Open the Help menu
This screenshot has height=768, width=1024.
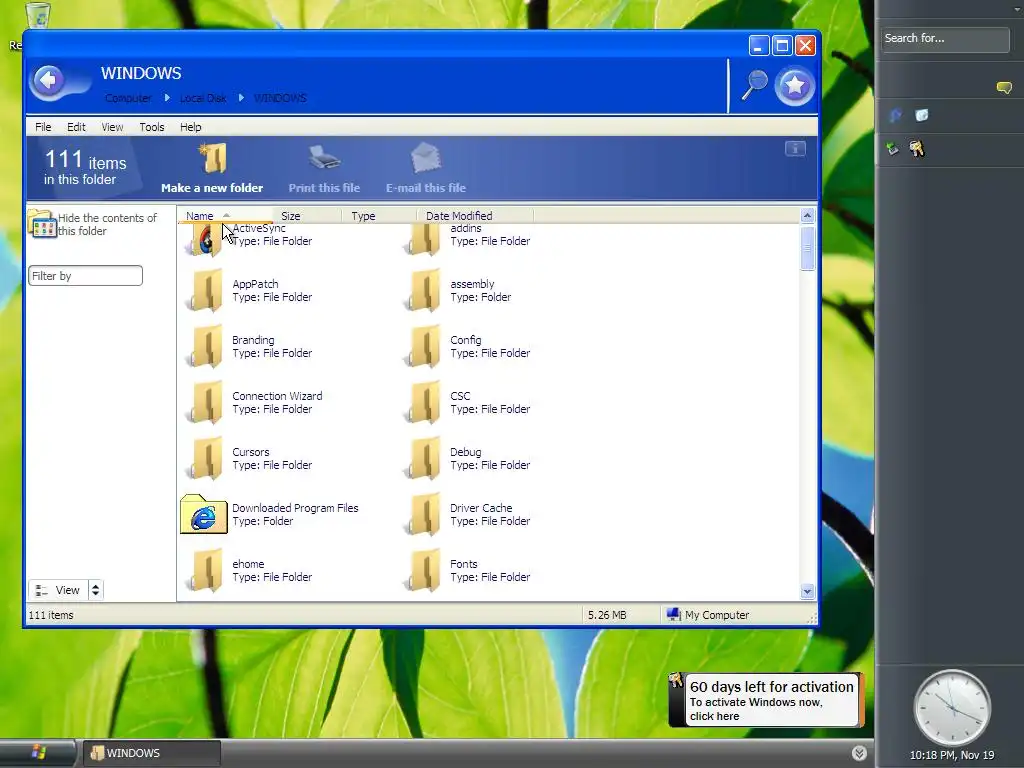pyautogui.click(x=191, y=127)
